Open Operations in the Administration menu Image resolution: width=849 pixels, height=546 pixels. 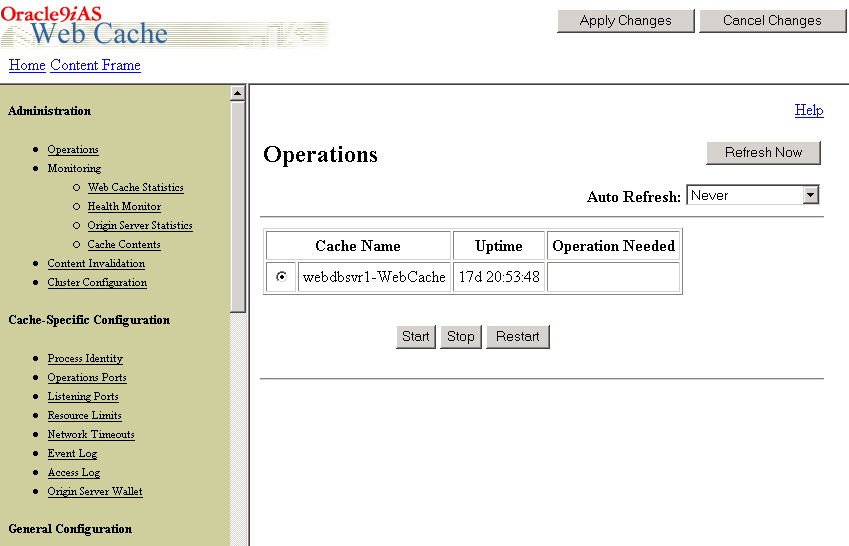pos(73,150)
